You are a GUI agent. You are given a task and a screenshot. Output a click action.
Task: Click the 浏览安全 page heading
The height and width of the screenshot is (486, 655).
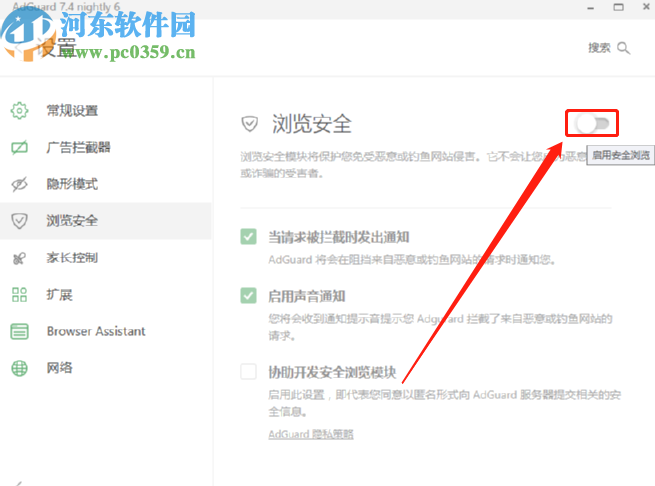[312, 124]
